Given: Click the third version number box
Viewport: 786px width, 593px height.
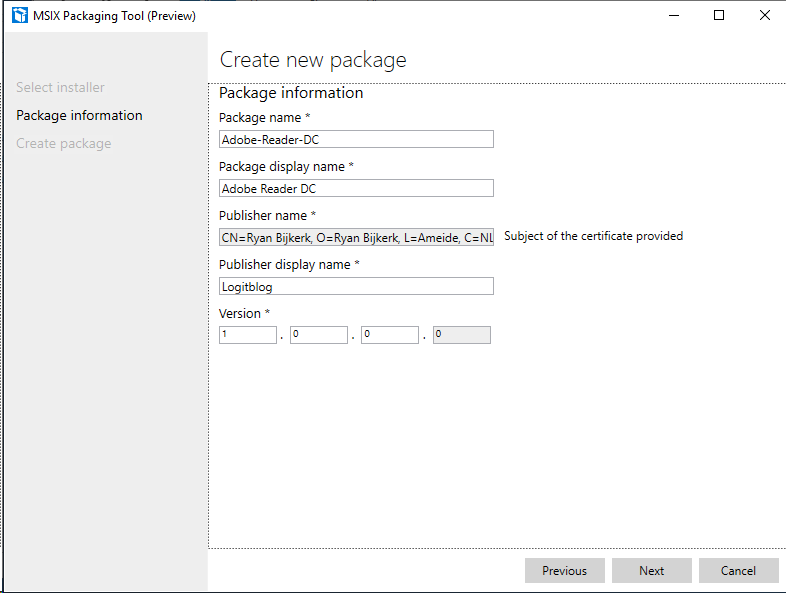Looking at the screenshot, I should [x=390, y=335].
